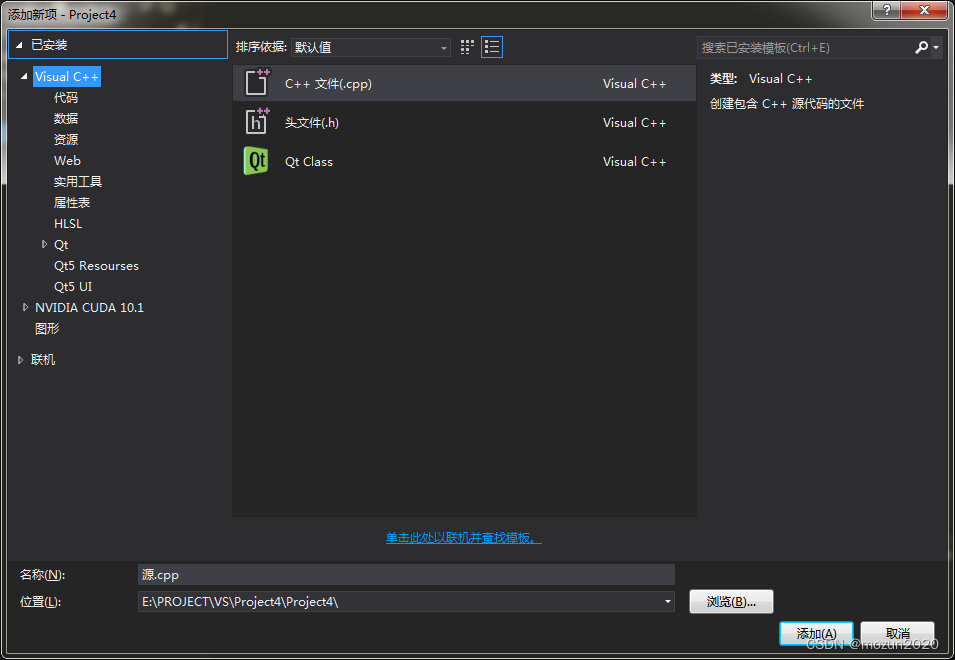The width and height of the screenshot is (955, 660).
Task: Expand the Qt tree node
Action: tap(44, 244)
